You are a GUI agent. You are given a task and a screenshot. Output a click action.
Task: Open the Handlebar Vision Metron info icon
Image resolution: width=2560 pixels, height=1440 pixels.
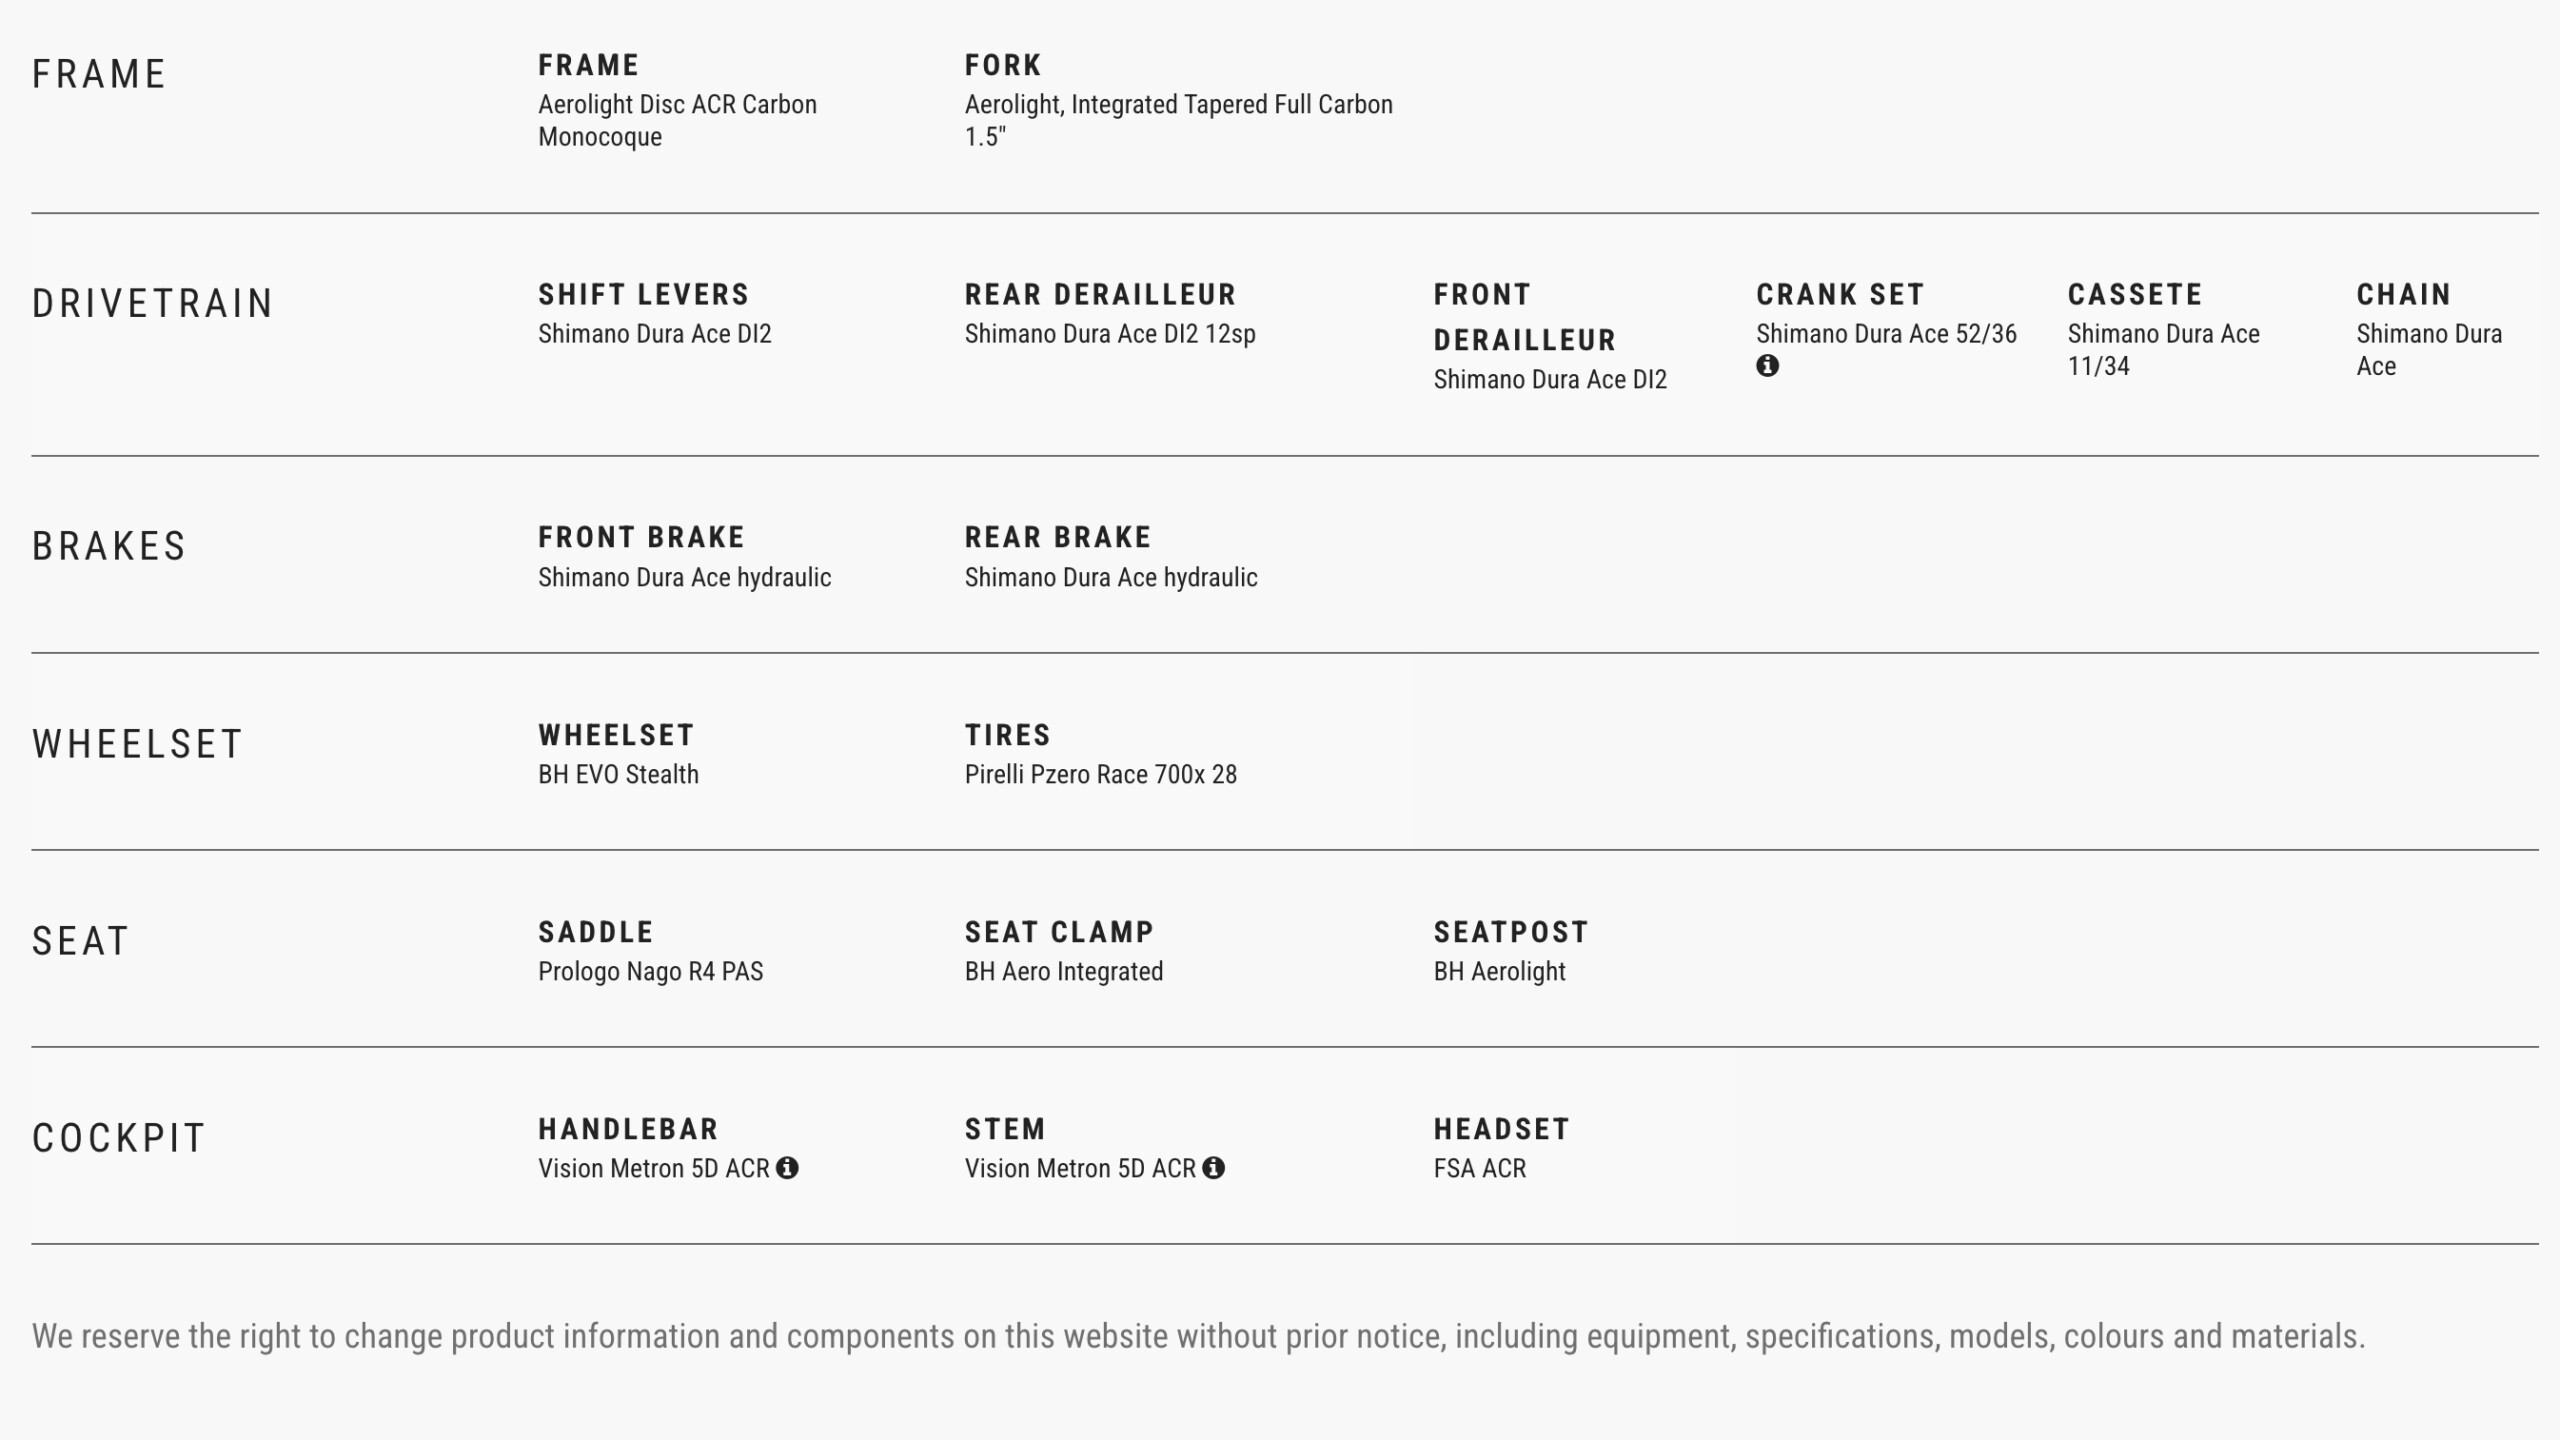click(x=787, y=1168)
